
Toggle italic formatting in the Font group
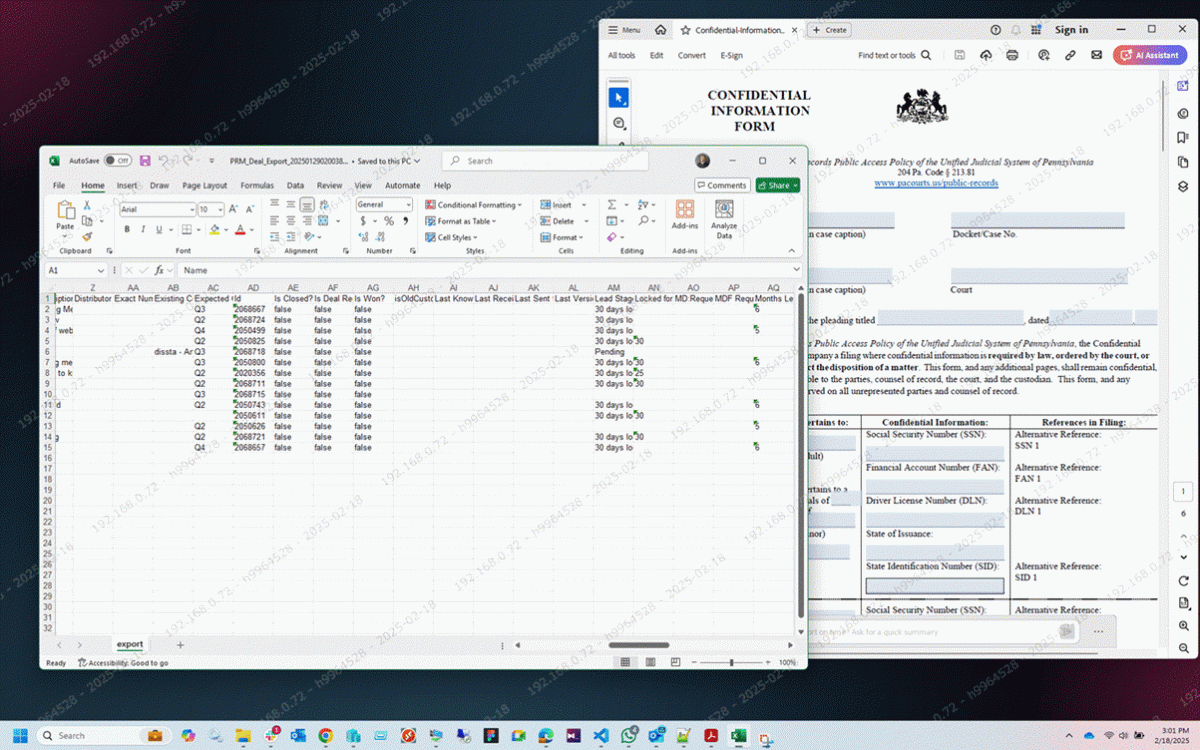143,229
